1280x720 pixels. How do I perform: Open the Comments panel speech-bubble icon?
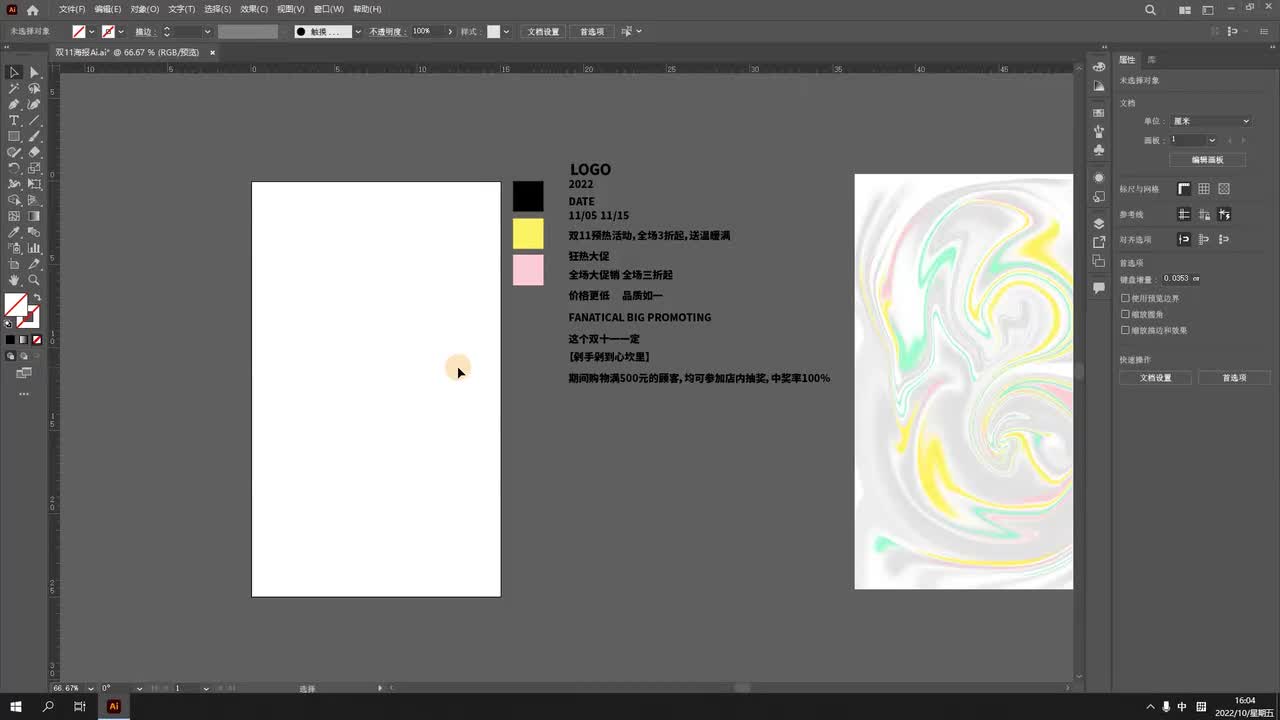pos(1099,288)
